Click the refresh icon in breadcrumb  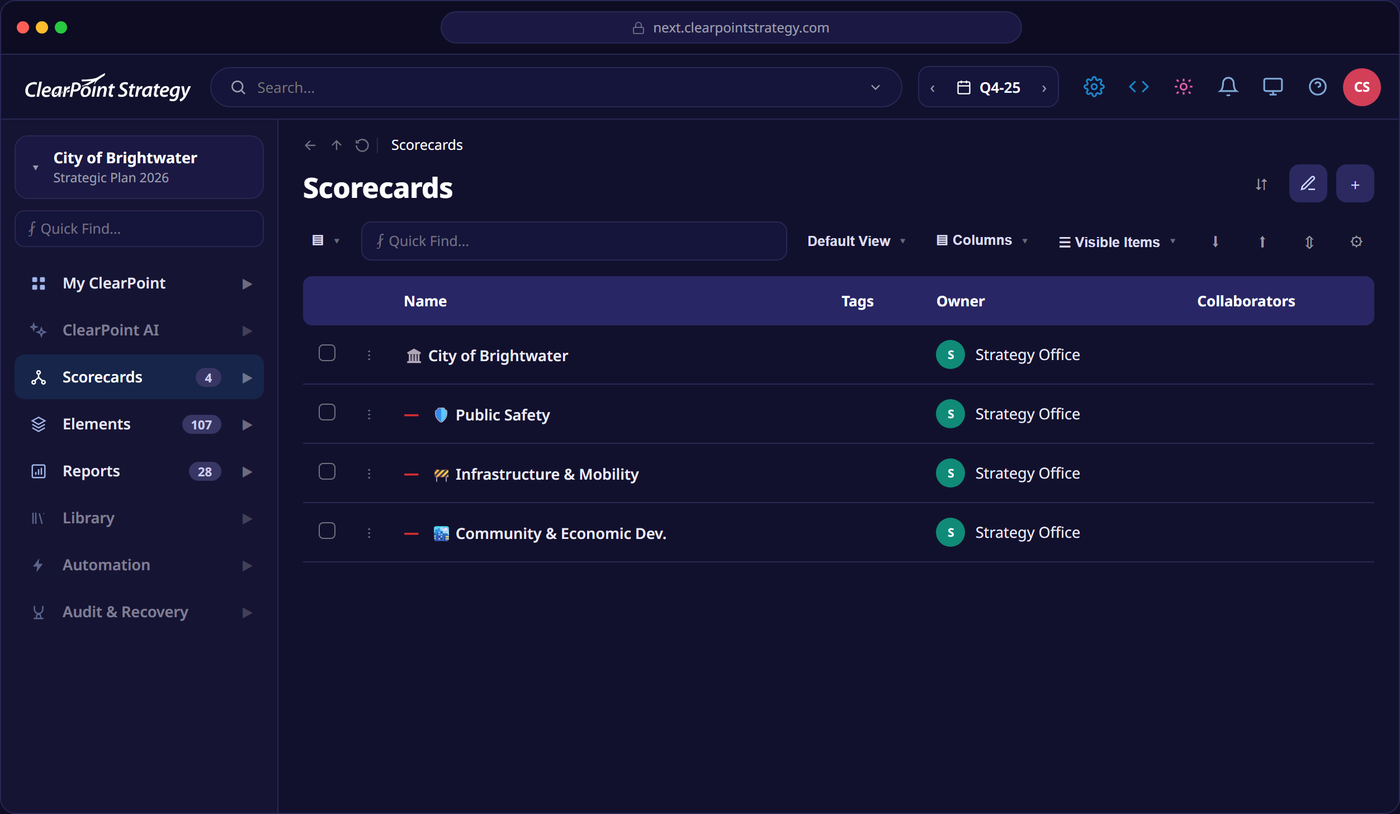pos(362,145)
